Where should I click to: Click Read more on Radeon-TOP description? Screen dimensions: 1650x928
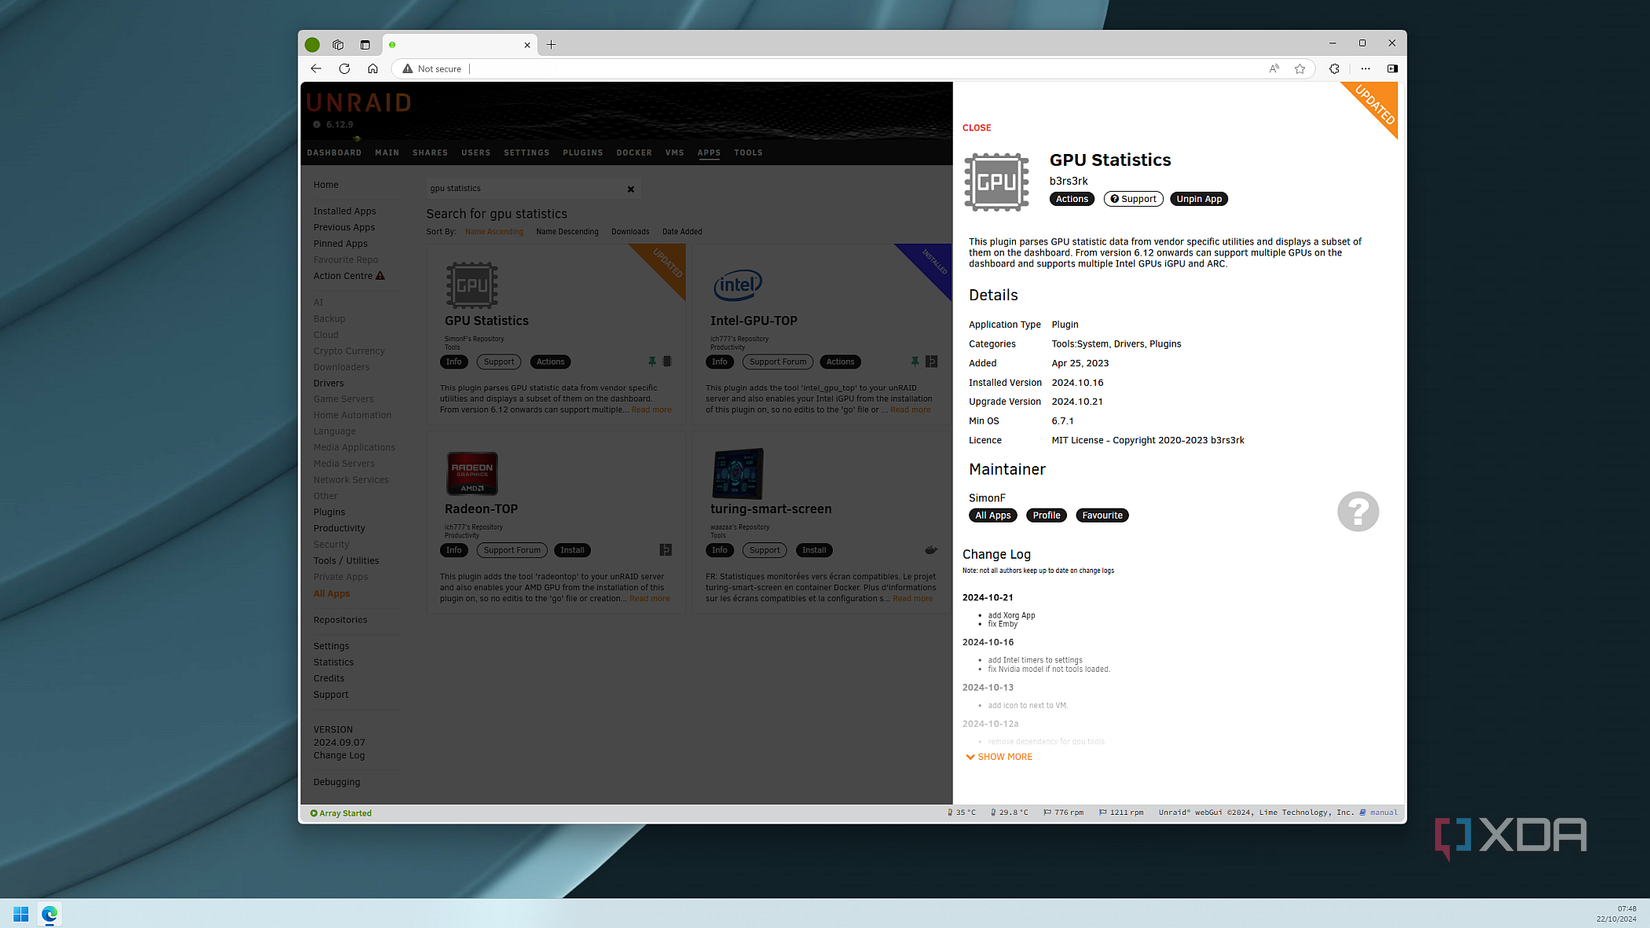pyautogui.click(x=650, y=598)
